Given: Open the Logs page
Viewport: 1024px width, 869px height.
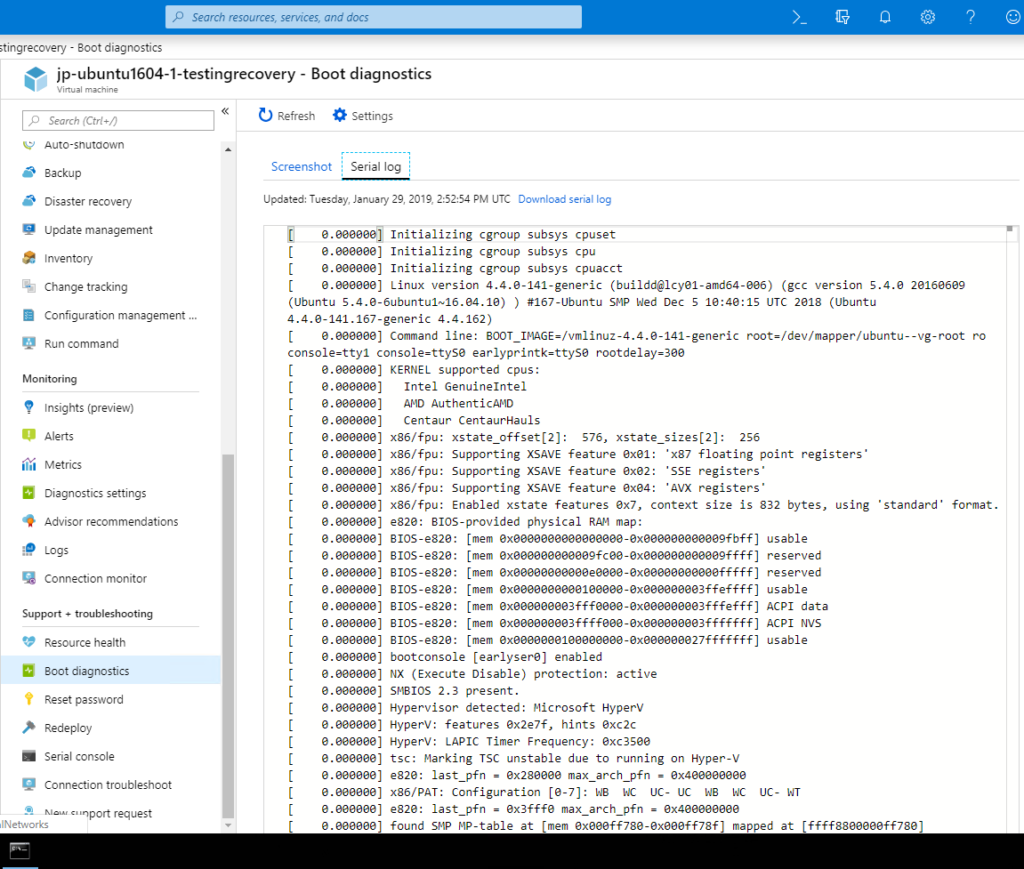Looking at the screenshot, I should pyautogui.click(x=56, y=550).
